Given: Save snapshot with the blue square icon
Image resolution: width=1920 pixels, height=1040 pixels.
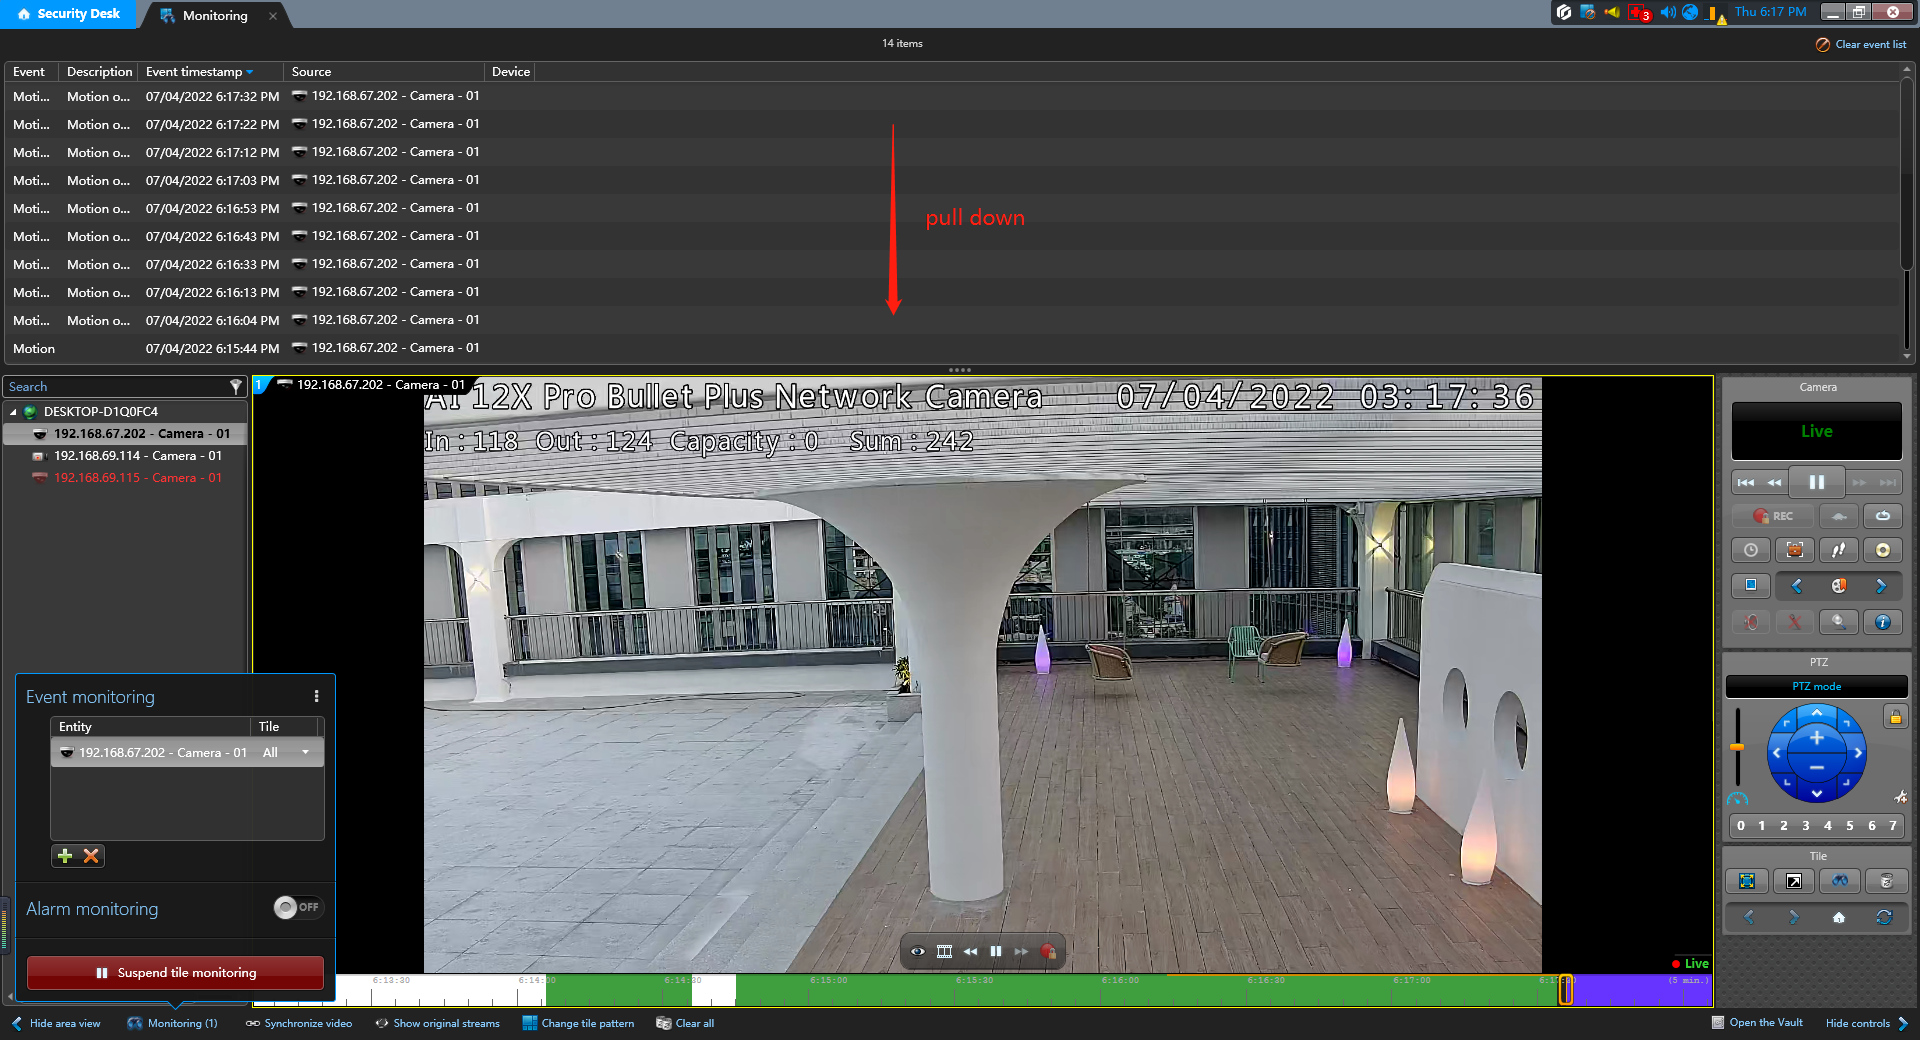Looking at the screenshot, I should pos(1751,586).
